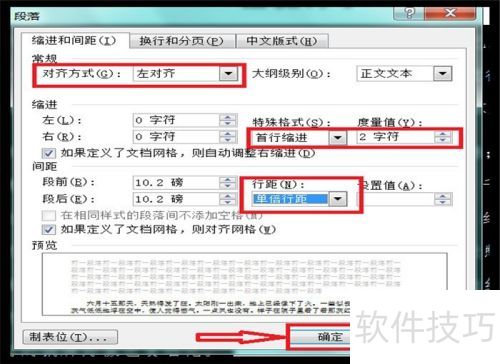Check 在相同样式的段落间不添加空格 checkbox
The height and width of the screenshot is (364, 500).
[x=48, y=215]
